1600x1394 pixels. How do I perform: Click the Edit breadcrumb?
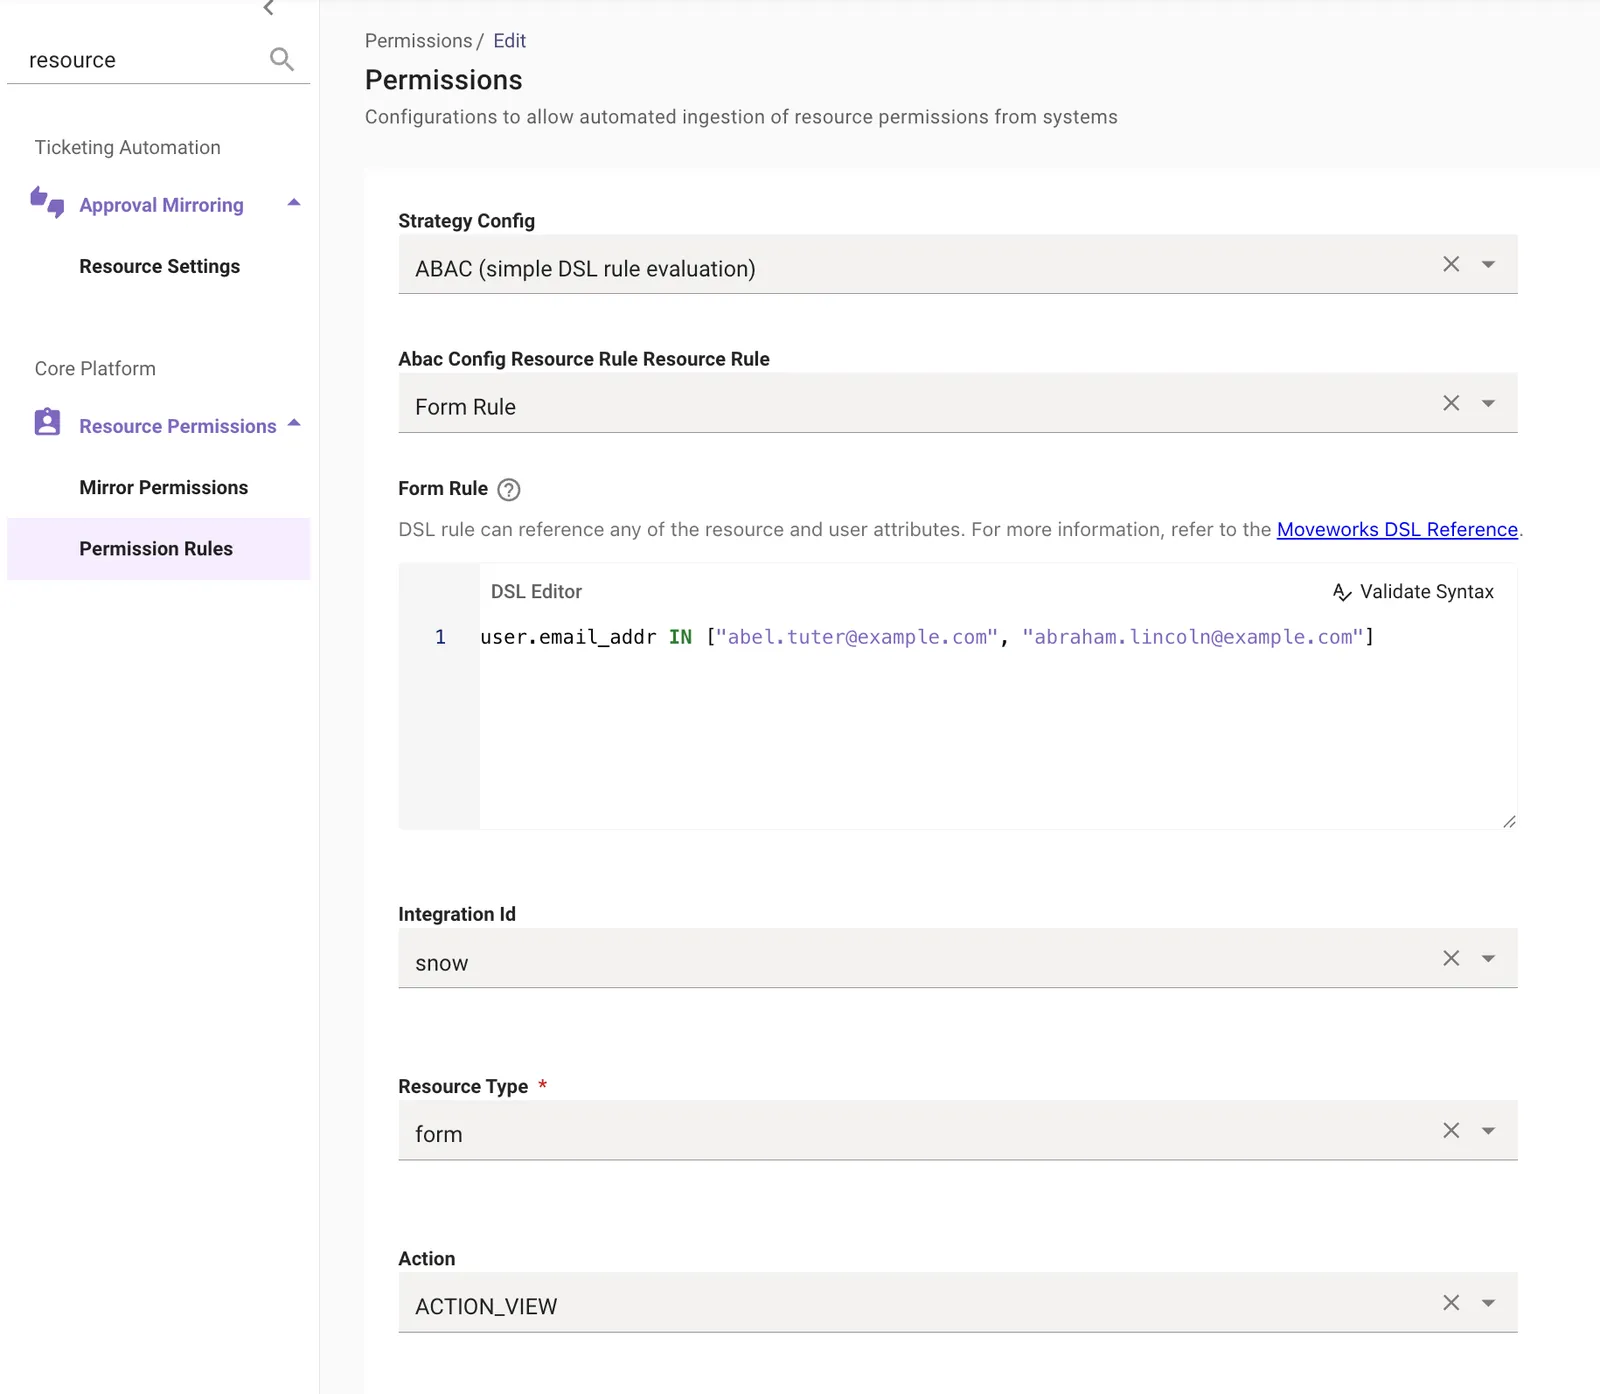509,41
